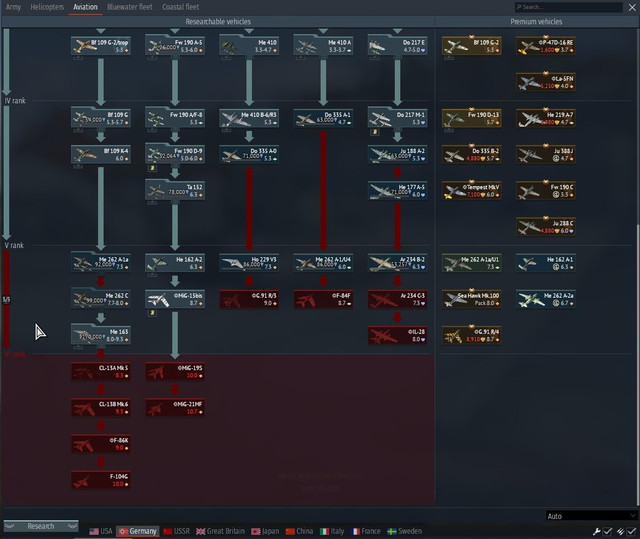The image size is (640, 539).
Task: Click the Search input field
Action: tap(569, 7)
